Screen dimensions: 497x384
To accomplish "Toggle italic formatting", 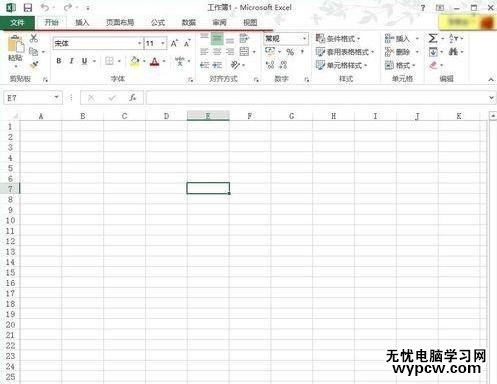I will click(x=71, y=61).
